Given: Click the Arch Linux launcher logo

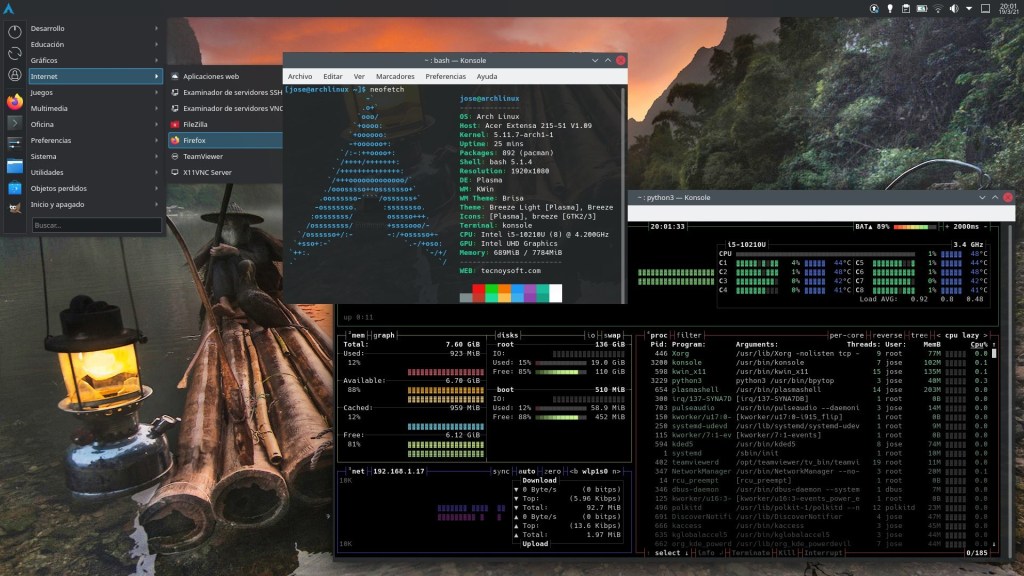Looking at the screenshot, I should click(x=9, y=9).
